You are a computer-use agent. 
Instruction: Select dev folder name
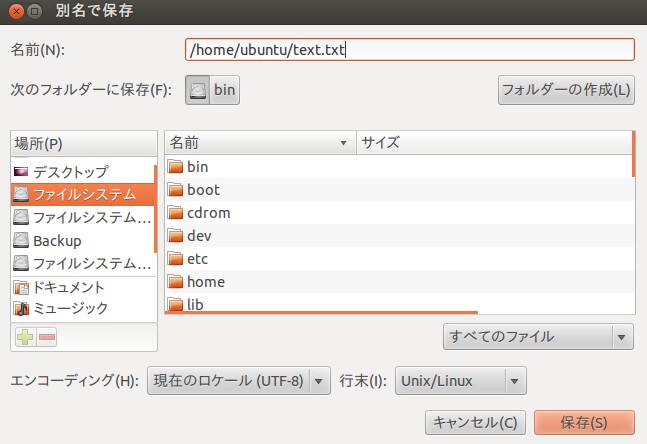[x=199, y=236]
